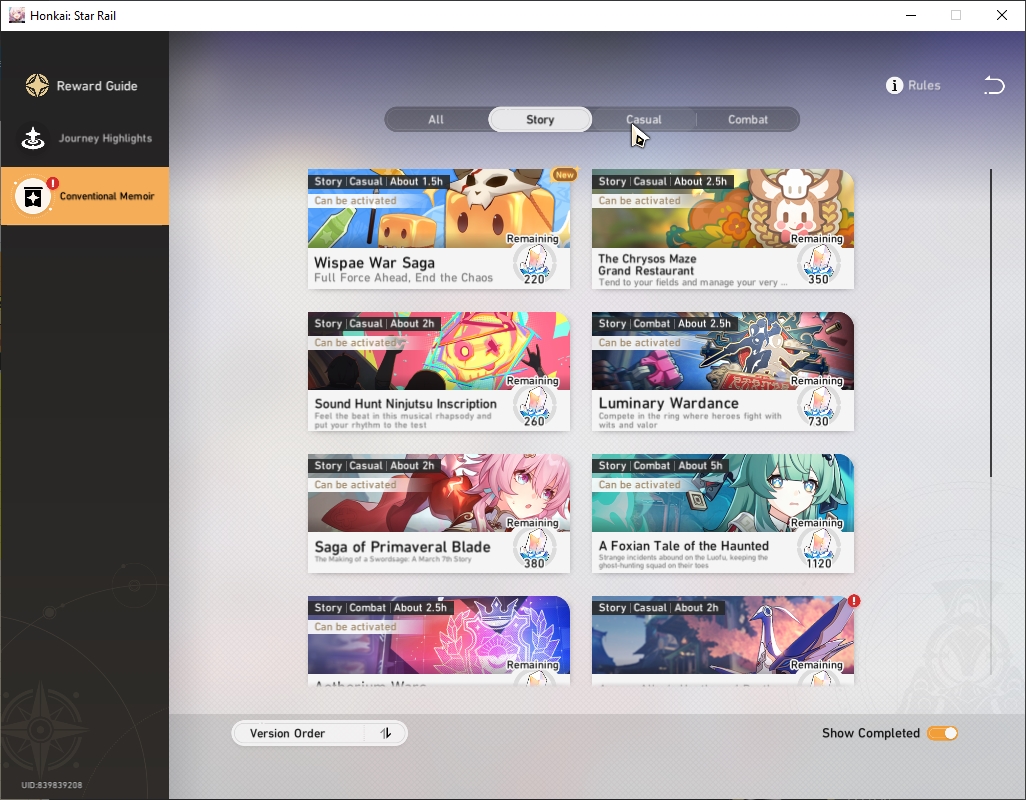This screenshot has width=1026, height=800.
Task: Reverse sort order with arrows icon
Action: point(386,733)
